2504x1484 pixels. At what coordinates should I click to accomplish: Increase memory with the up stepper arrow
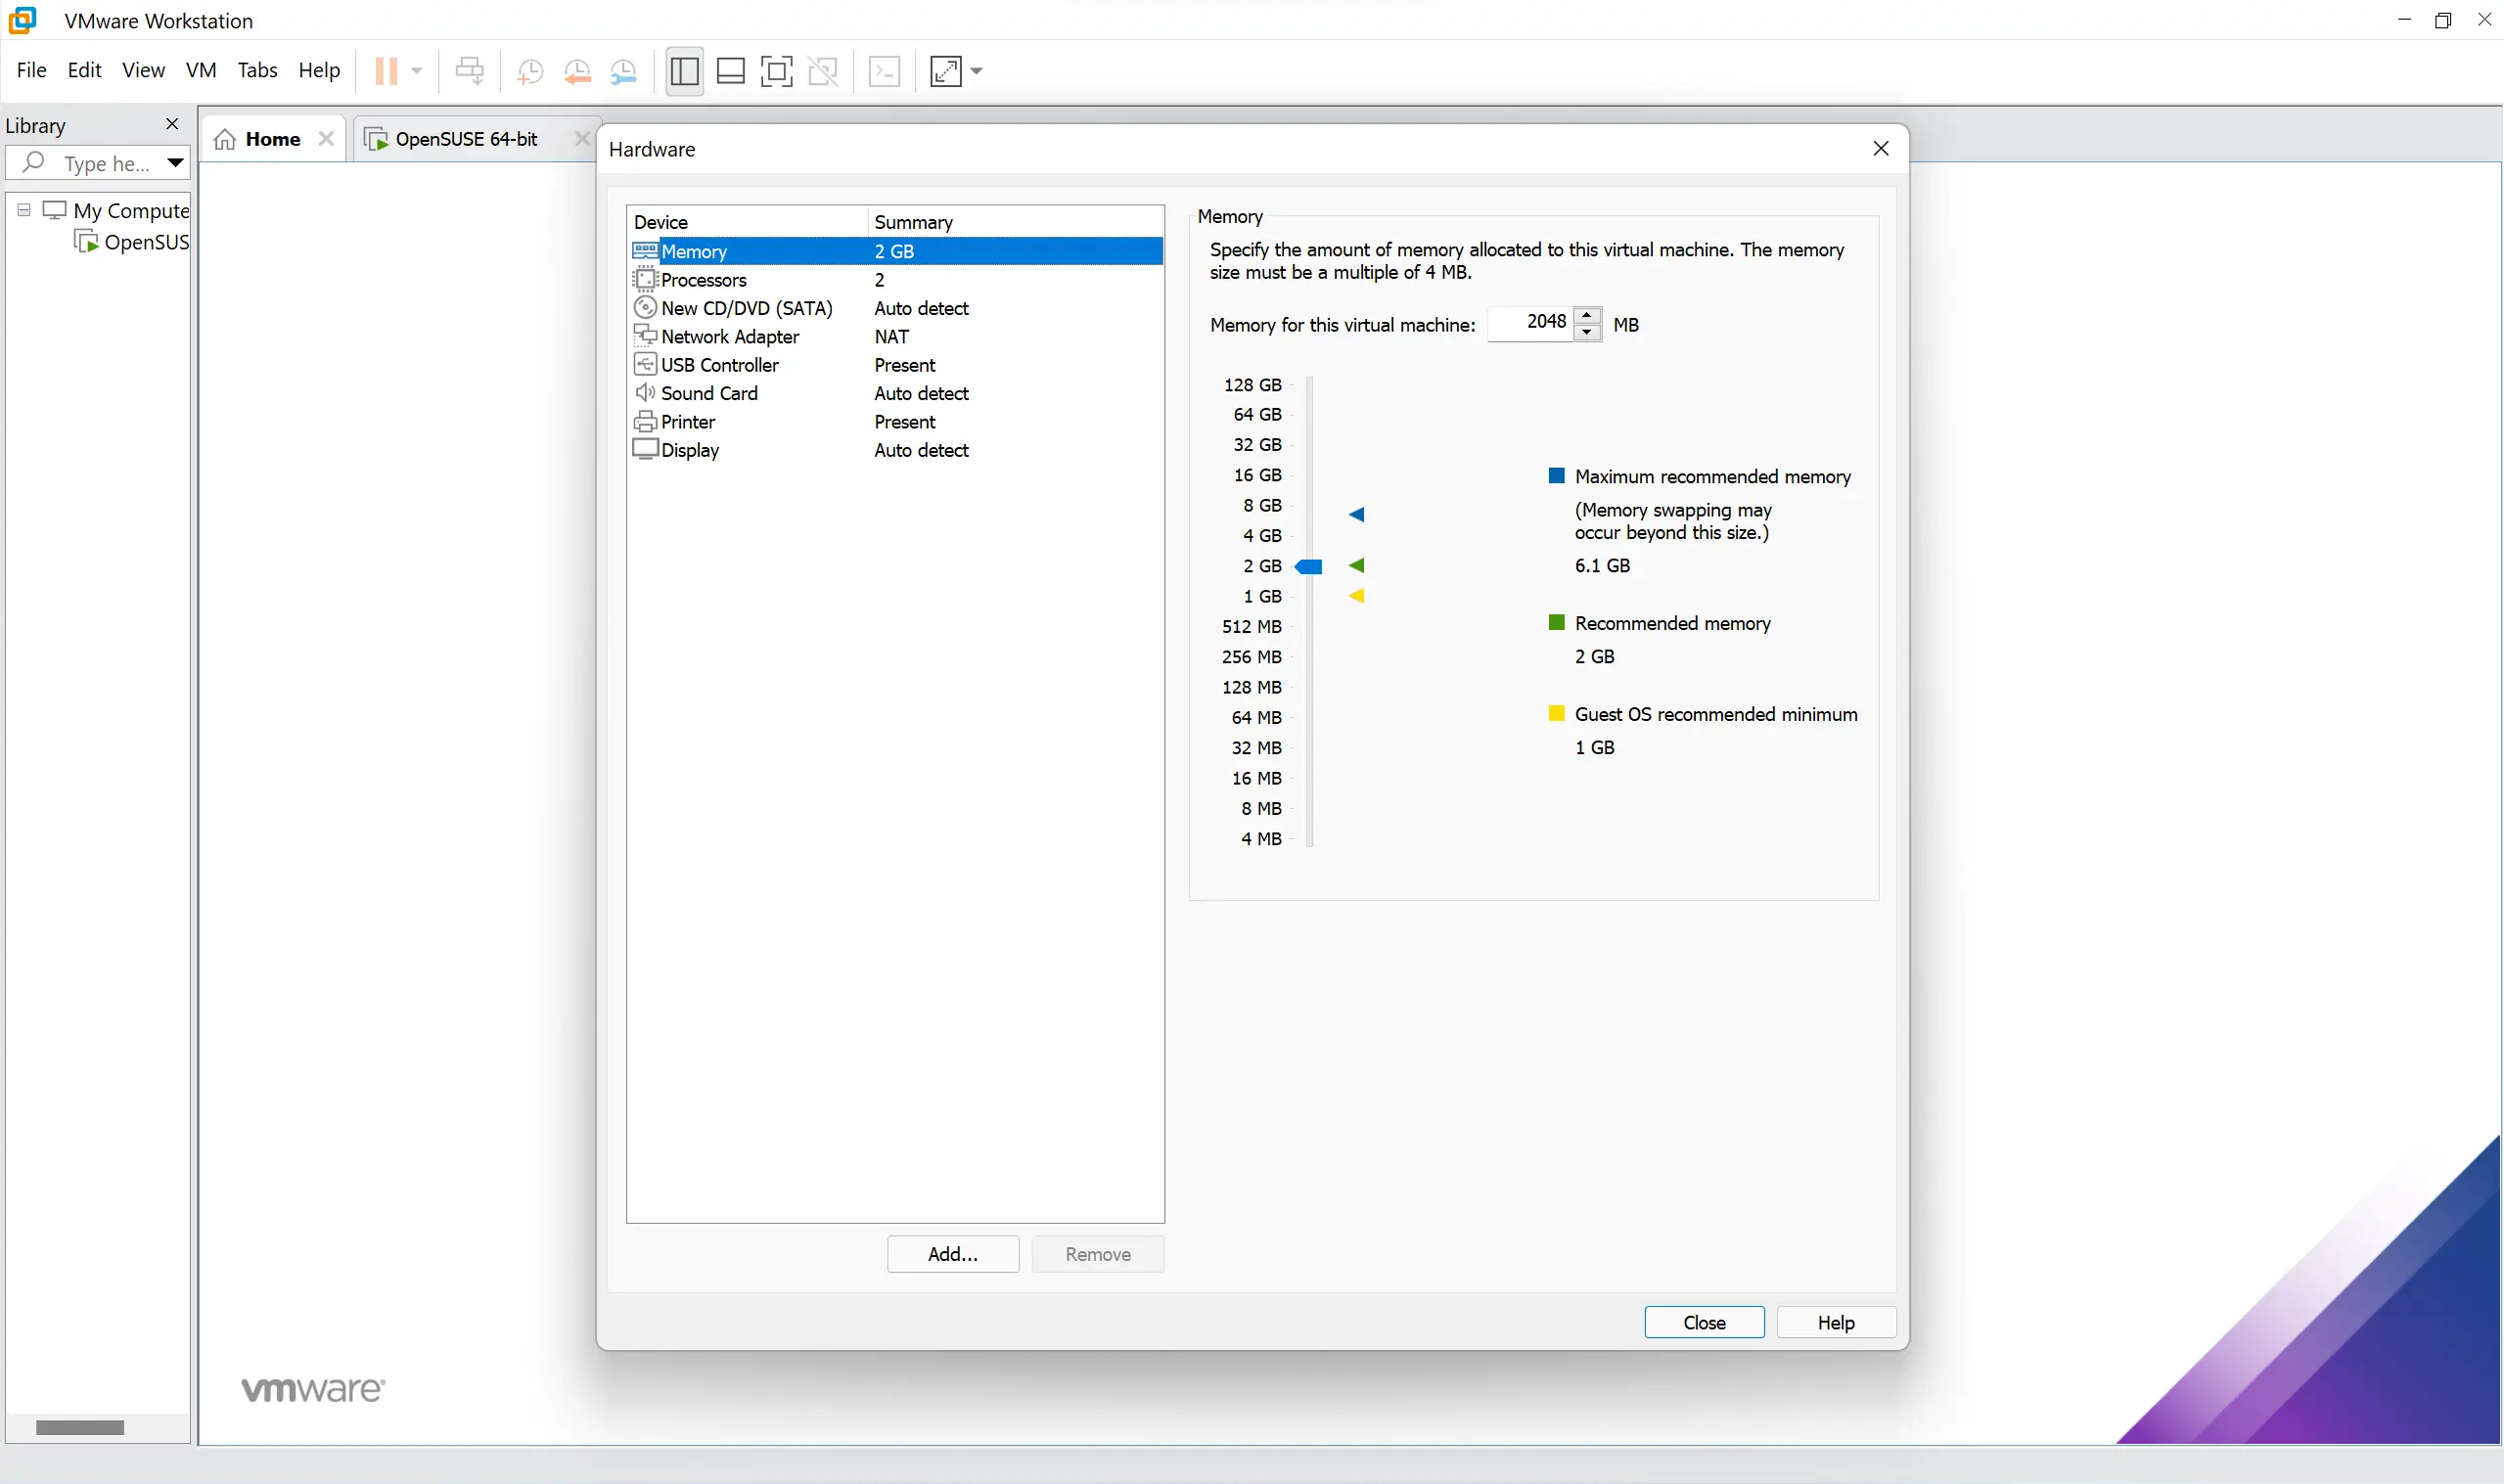click(1587, 316)
